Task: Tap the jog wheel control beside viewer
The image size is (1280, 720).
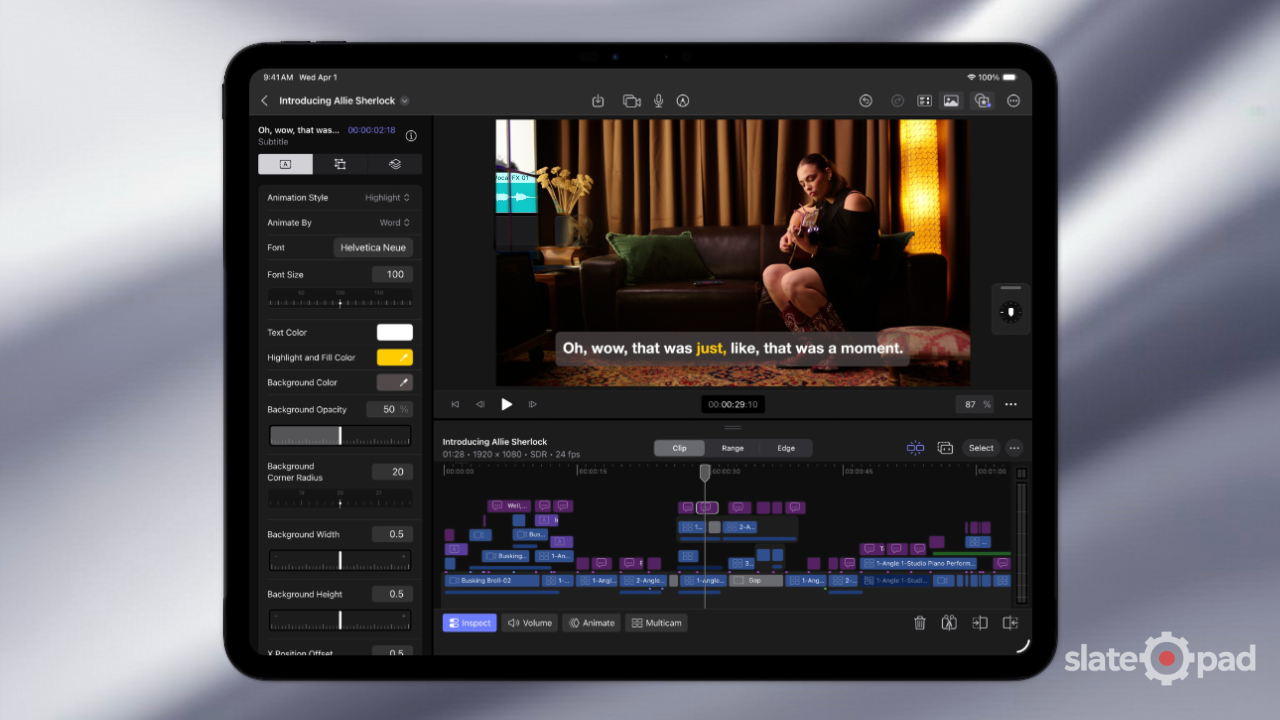Action: pos(1011,313)
